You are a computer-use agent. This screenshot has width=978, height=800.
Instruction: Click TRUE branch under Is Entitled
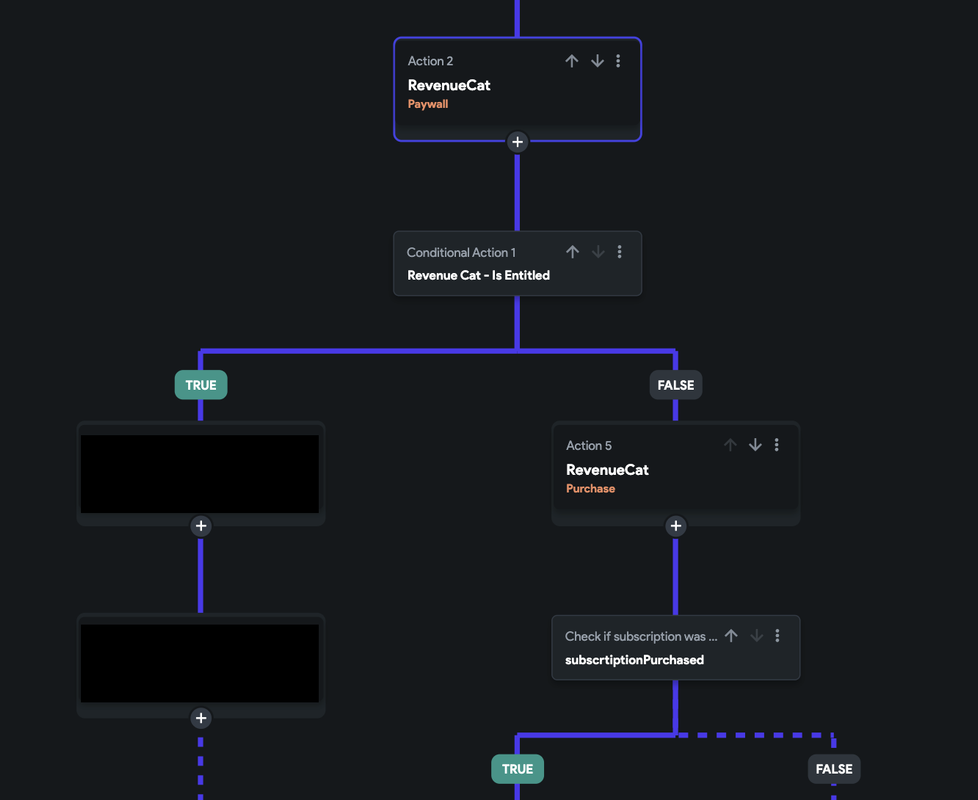pyautogui.click(x=201, y=385)
